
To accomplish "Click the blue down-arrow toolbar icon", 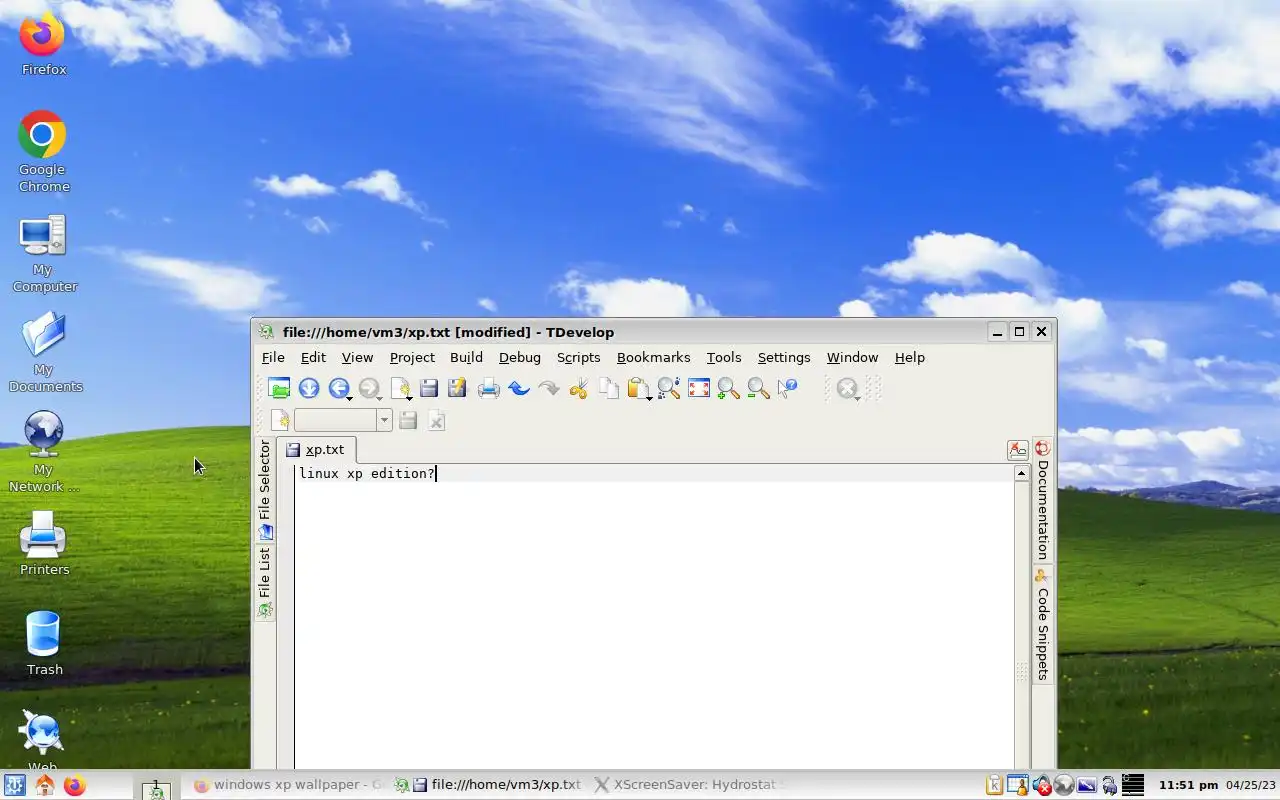I will click(x=309, y=388).
